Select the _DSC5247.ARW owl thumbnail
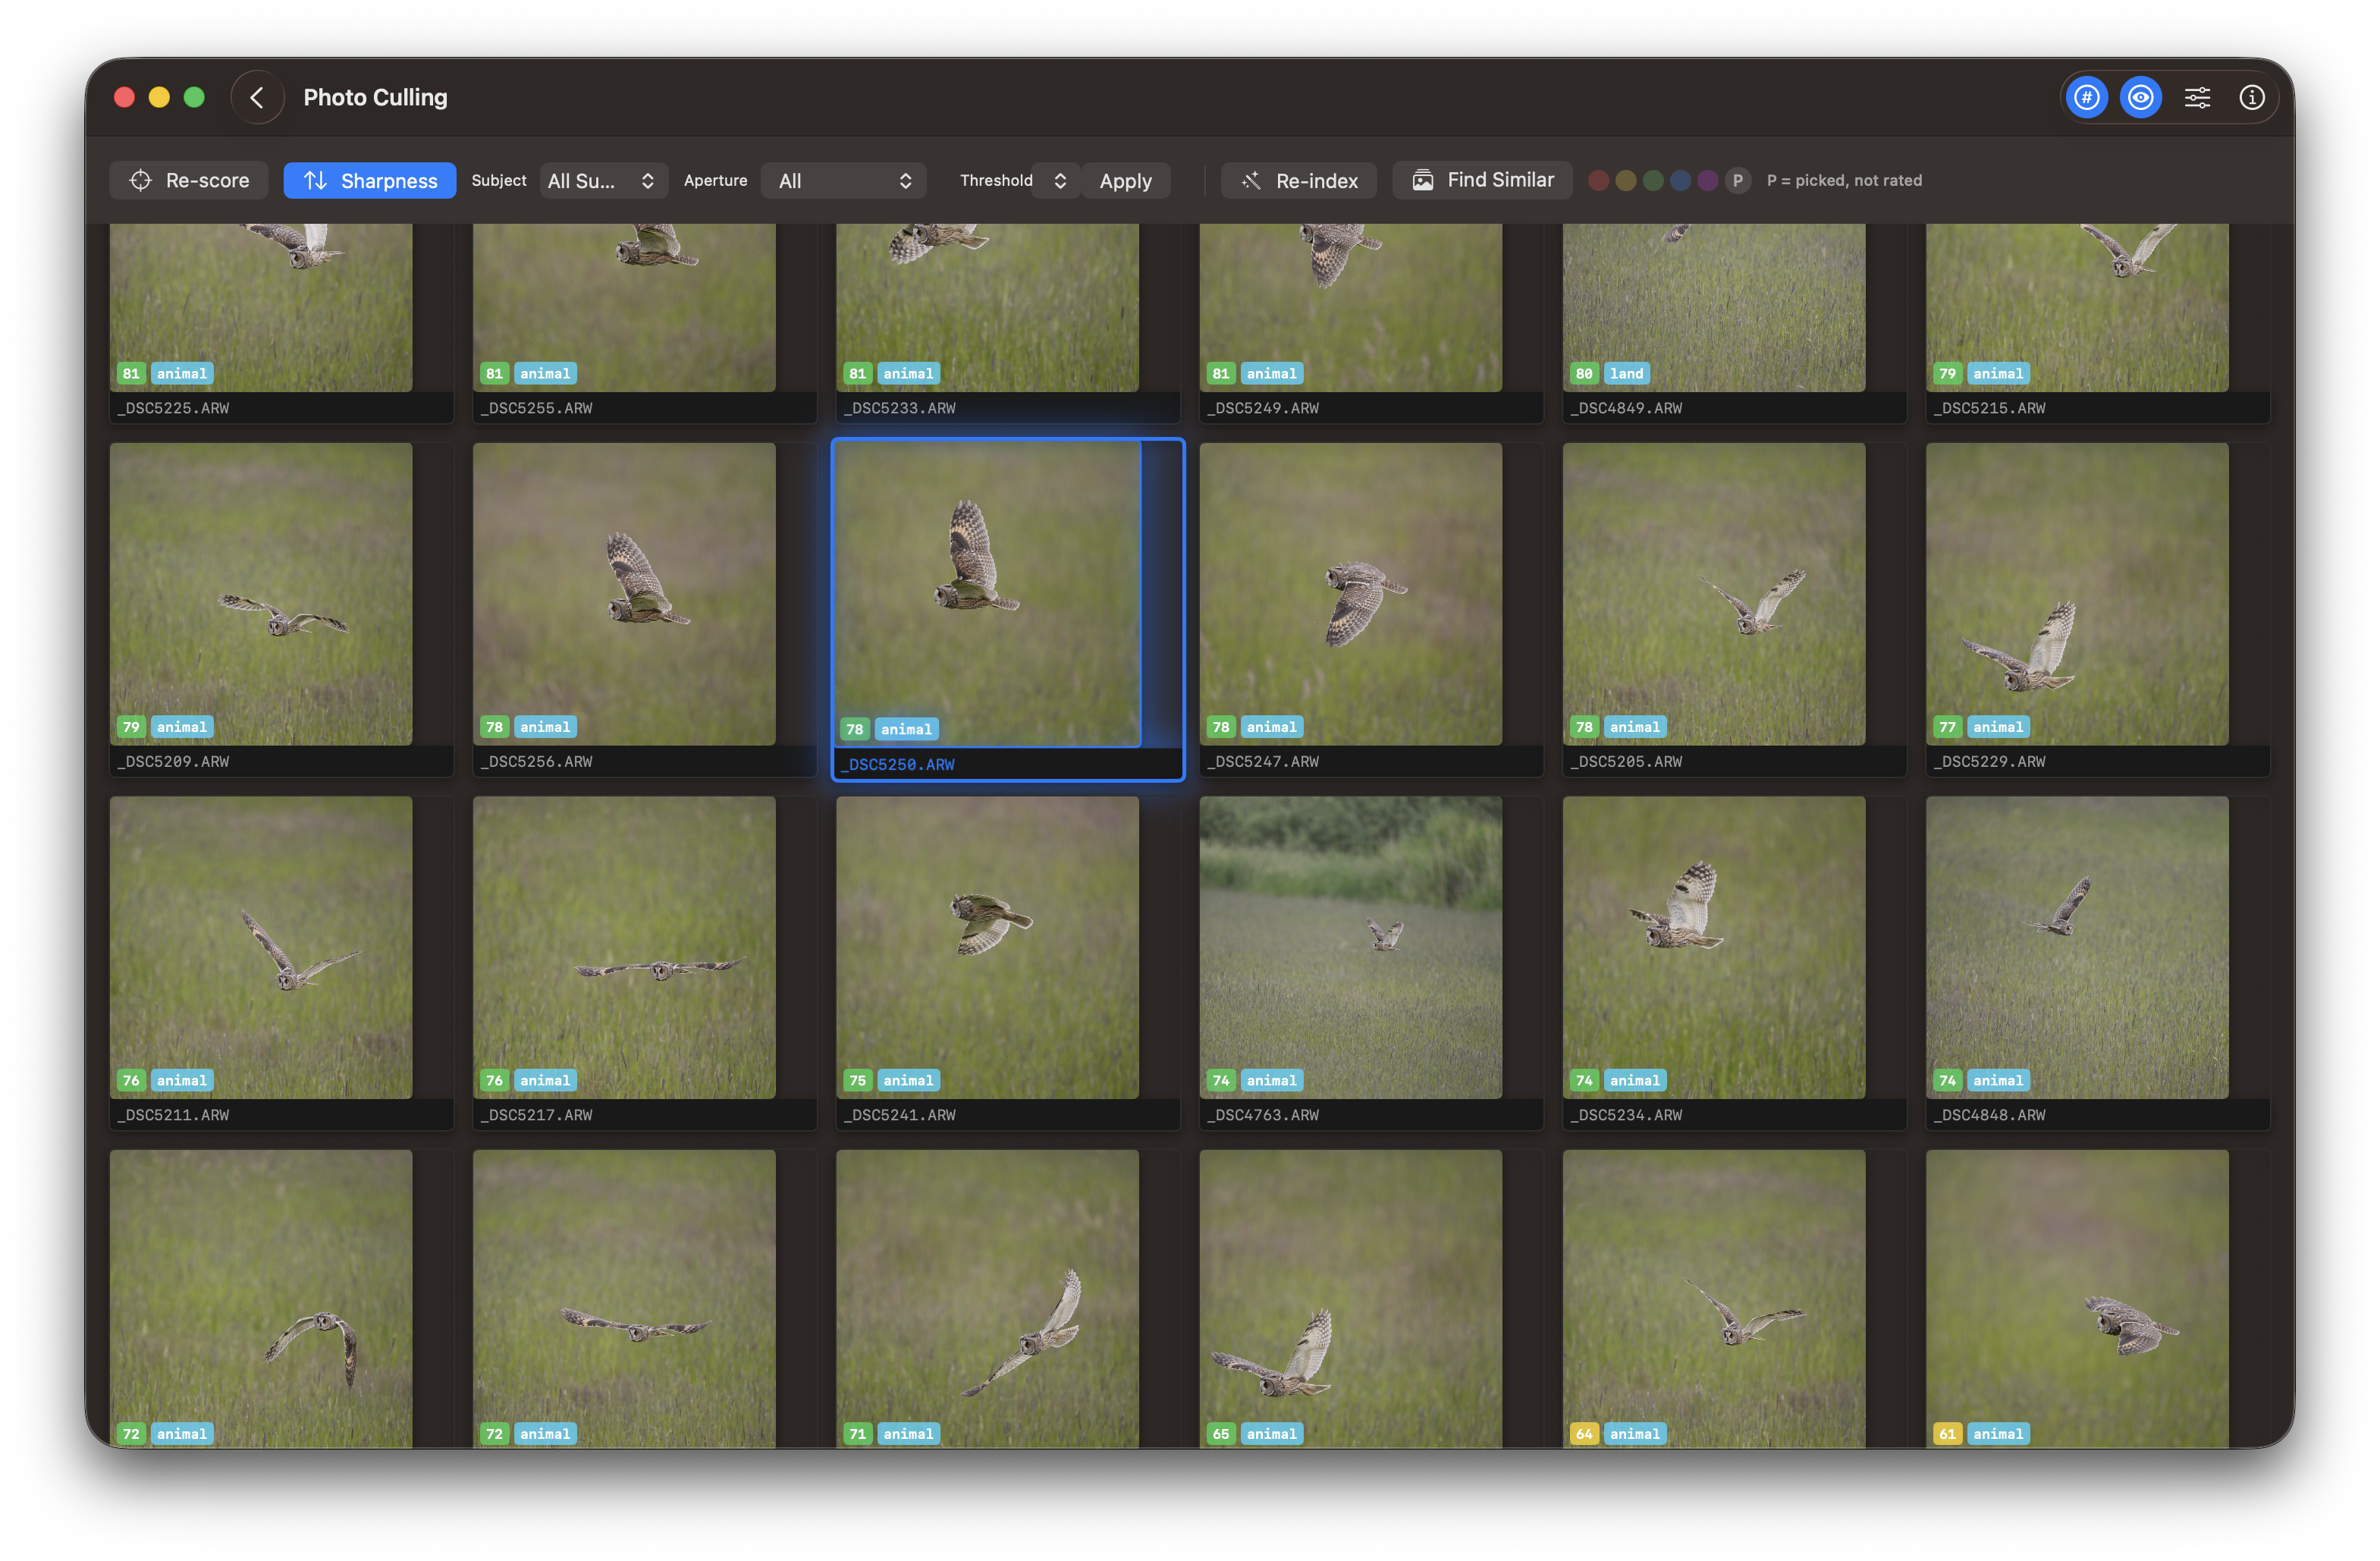Image resolution: width=2380 pixels, height=1561 pixels. click(1350, 594)
